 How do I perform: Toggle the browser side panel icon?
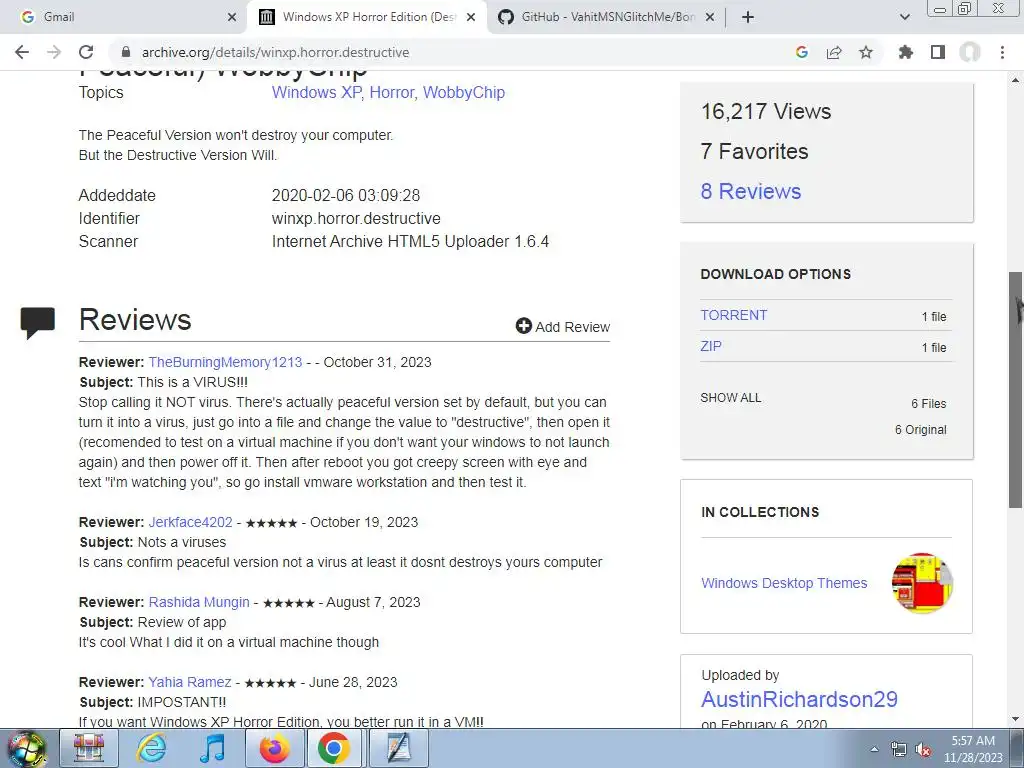[x=938, y=52]
